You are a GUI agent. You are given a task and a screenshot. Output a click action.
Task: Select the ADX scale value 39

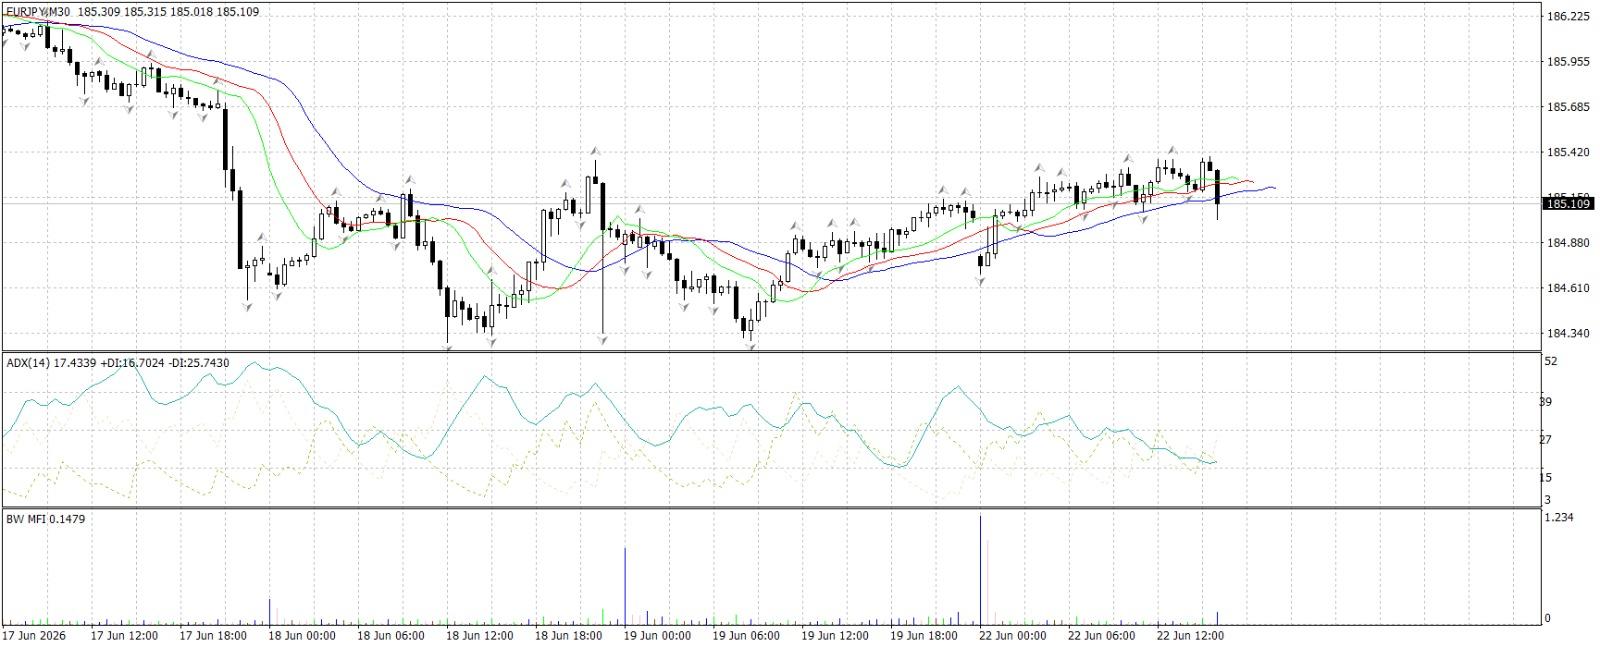coord(1546,402)
